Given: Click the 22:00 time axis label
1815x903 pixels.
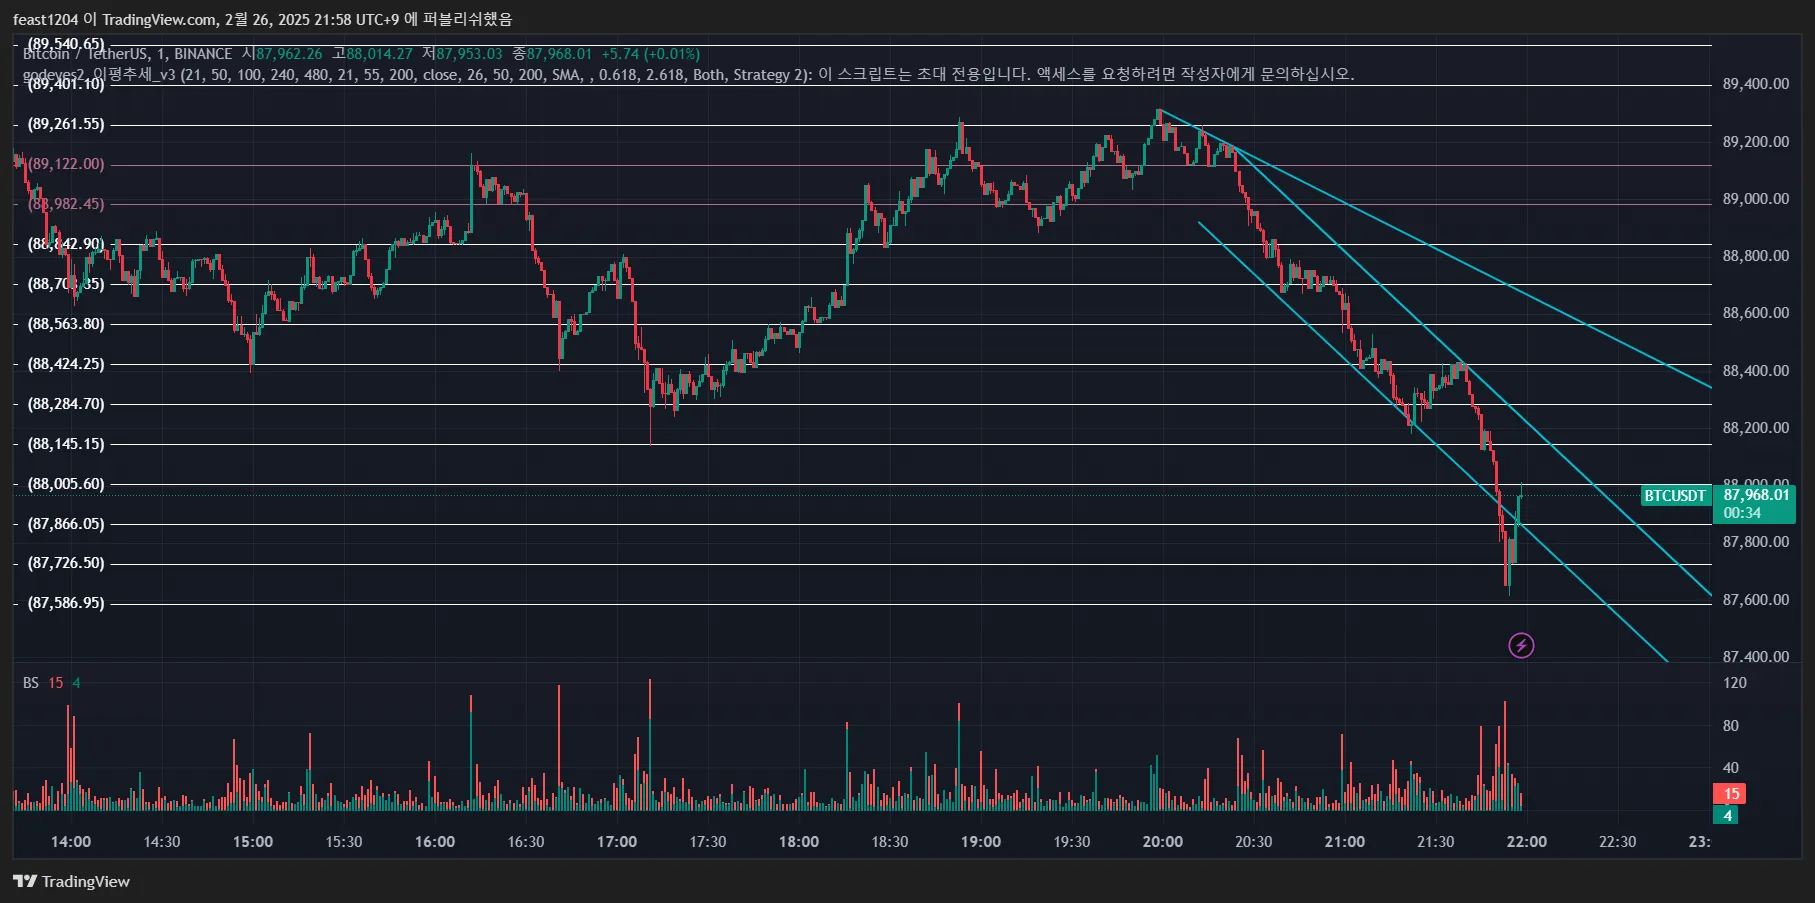Looking at the screenshot, I should [1527, 842].
